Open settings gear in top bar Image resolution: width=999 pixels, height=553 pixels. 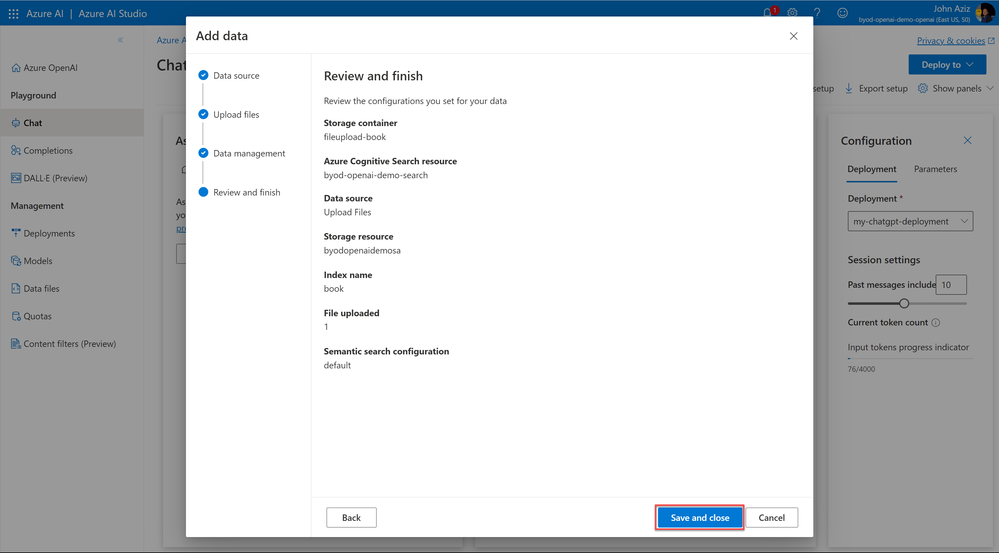(x=793, y=13)
